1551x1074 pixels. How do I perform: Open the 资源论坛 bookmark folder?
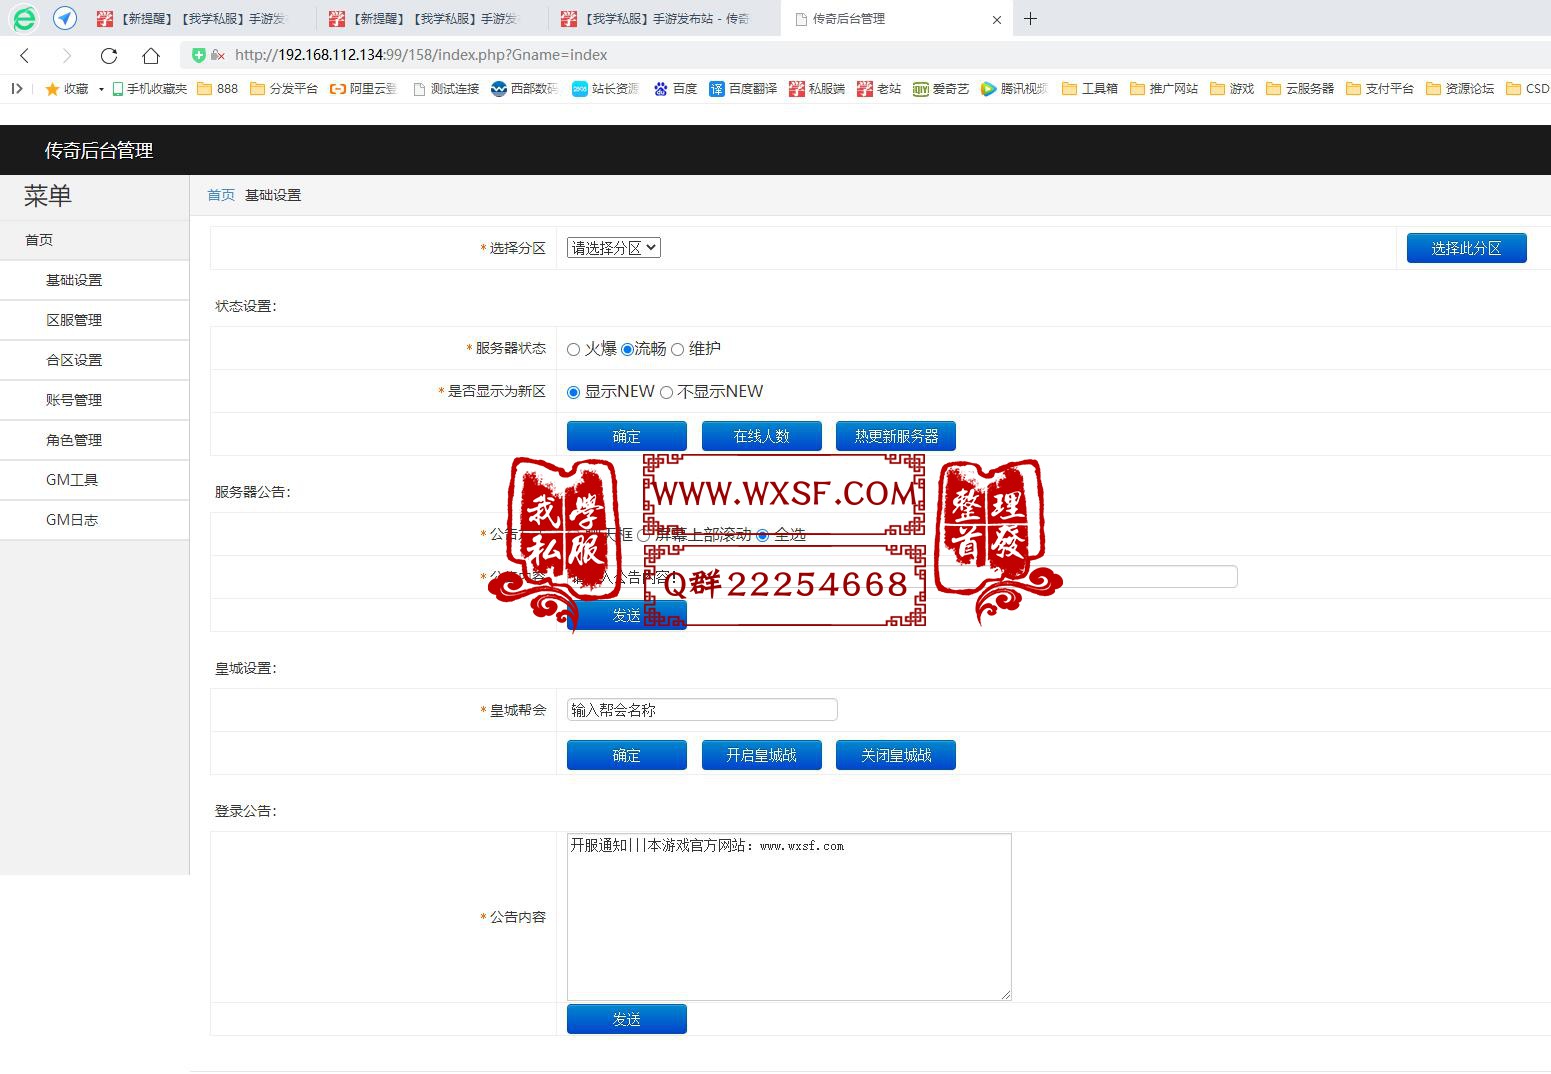point(1460,88)
